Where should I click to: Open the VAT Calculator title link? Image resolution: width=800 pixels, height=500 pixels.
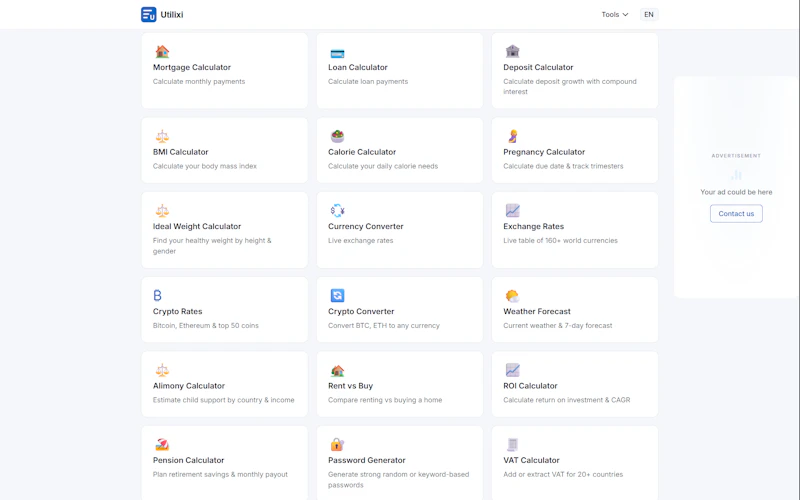(531, 460)
